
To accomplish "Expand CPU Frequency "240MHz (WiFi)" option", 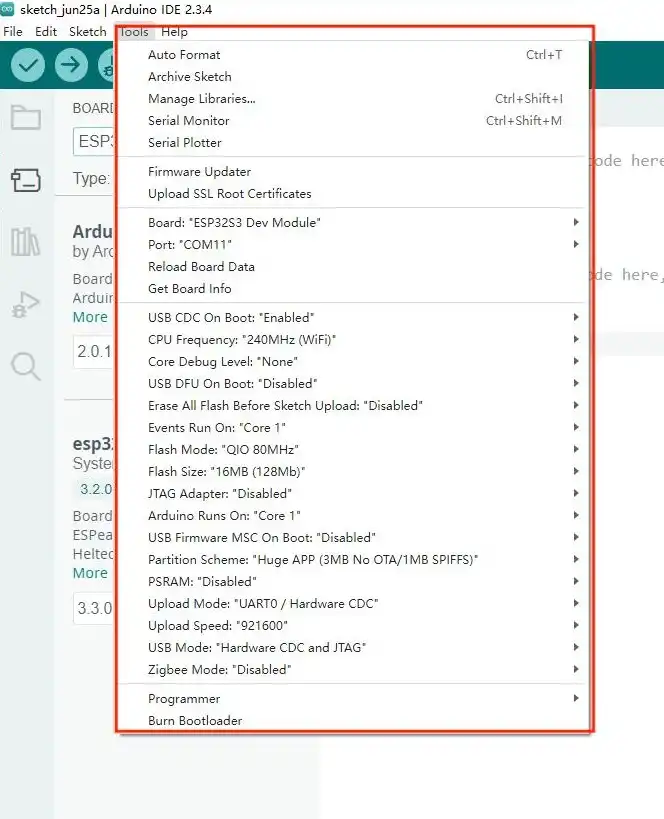I will (353, 340).
